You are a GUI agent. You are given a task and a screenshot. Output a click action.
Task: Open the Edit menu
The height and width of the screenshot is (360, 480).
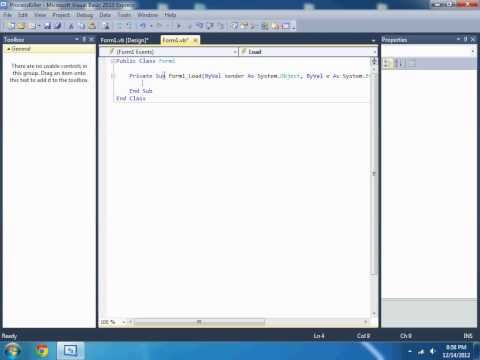[23, 15]
